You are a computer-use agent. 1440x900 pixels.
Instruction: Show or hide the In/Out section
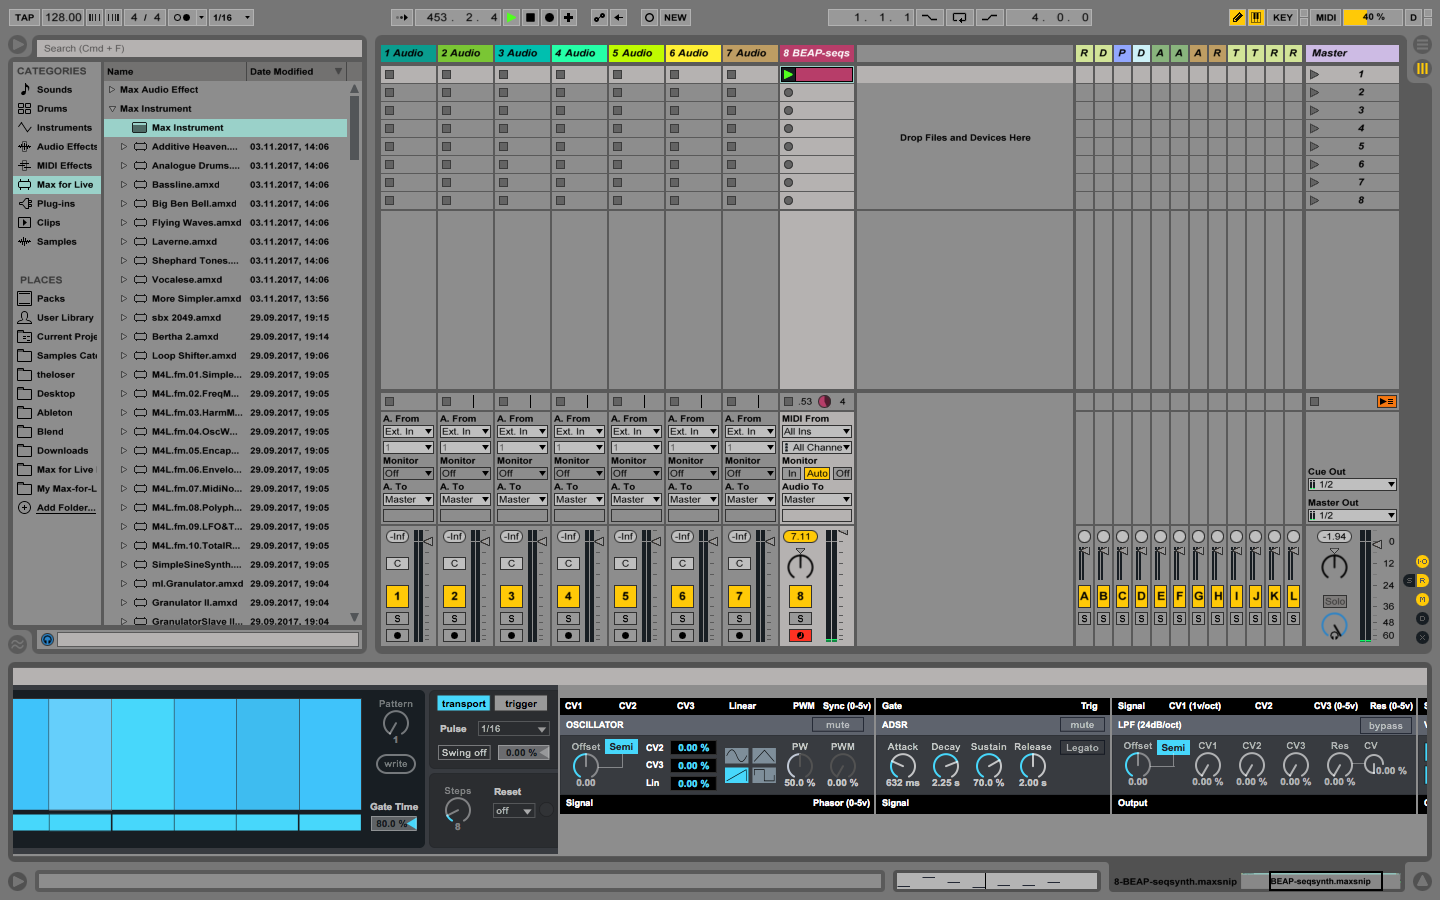click(1422, 562)
